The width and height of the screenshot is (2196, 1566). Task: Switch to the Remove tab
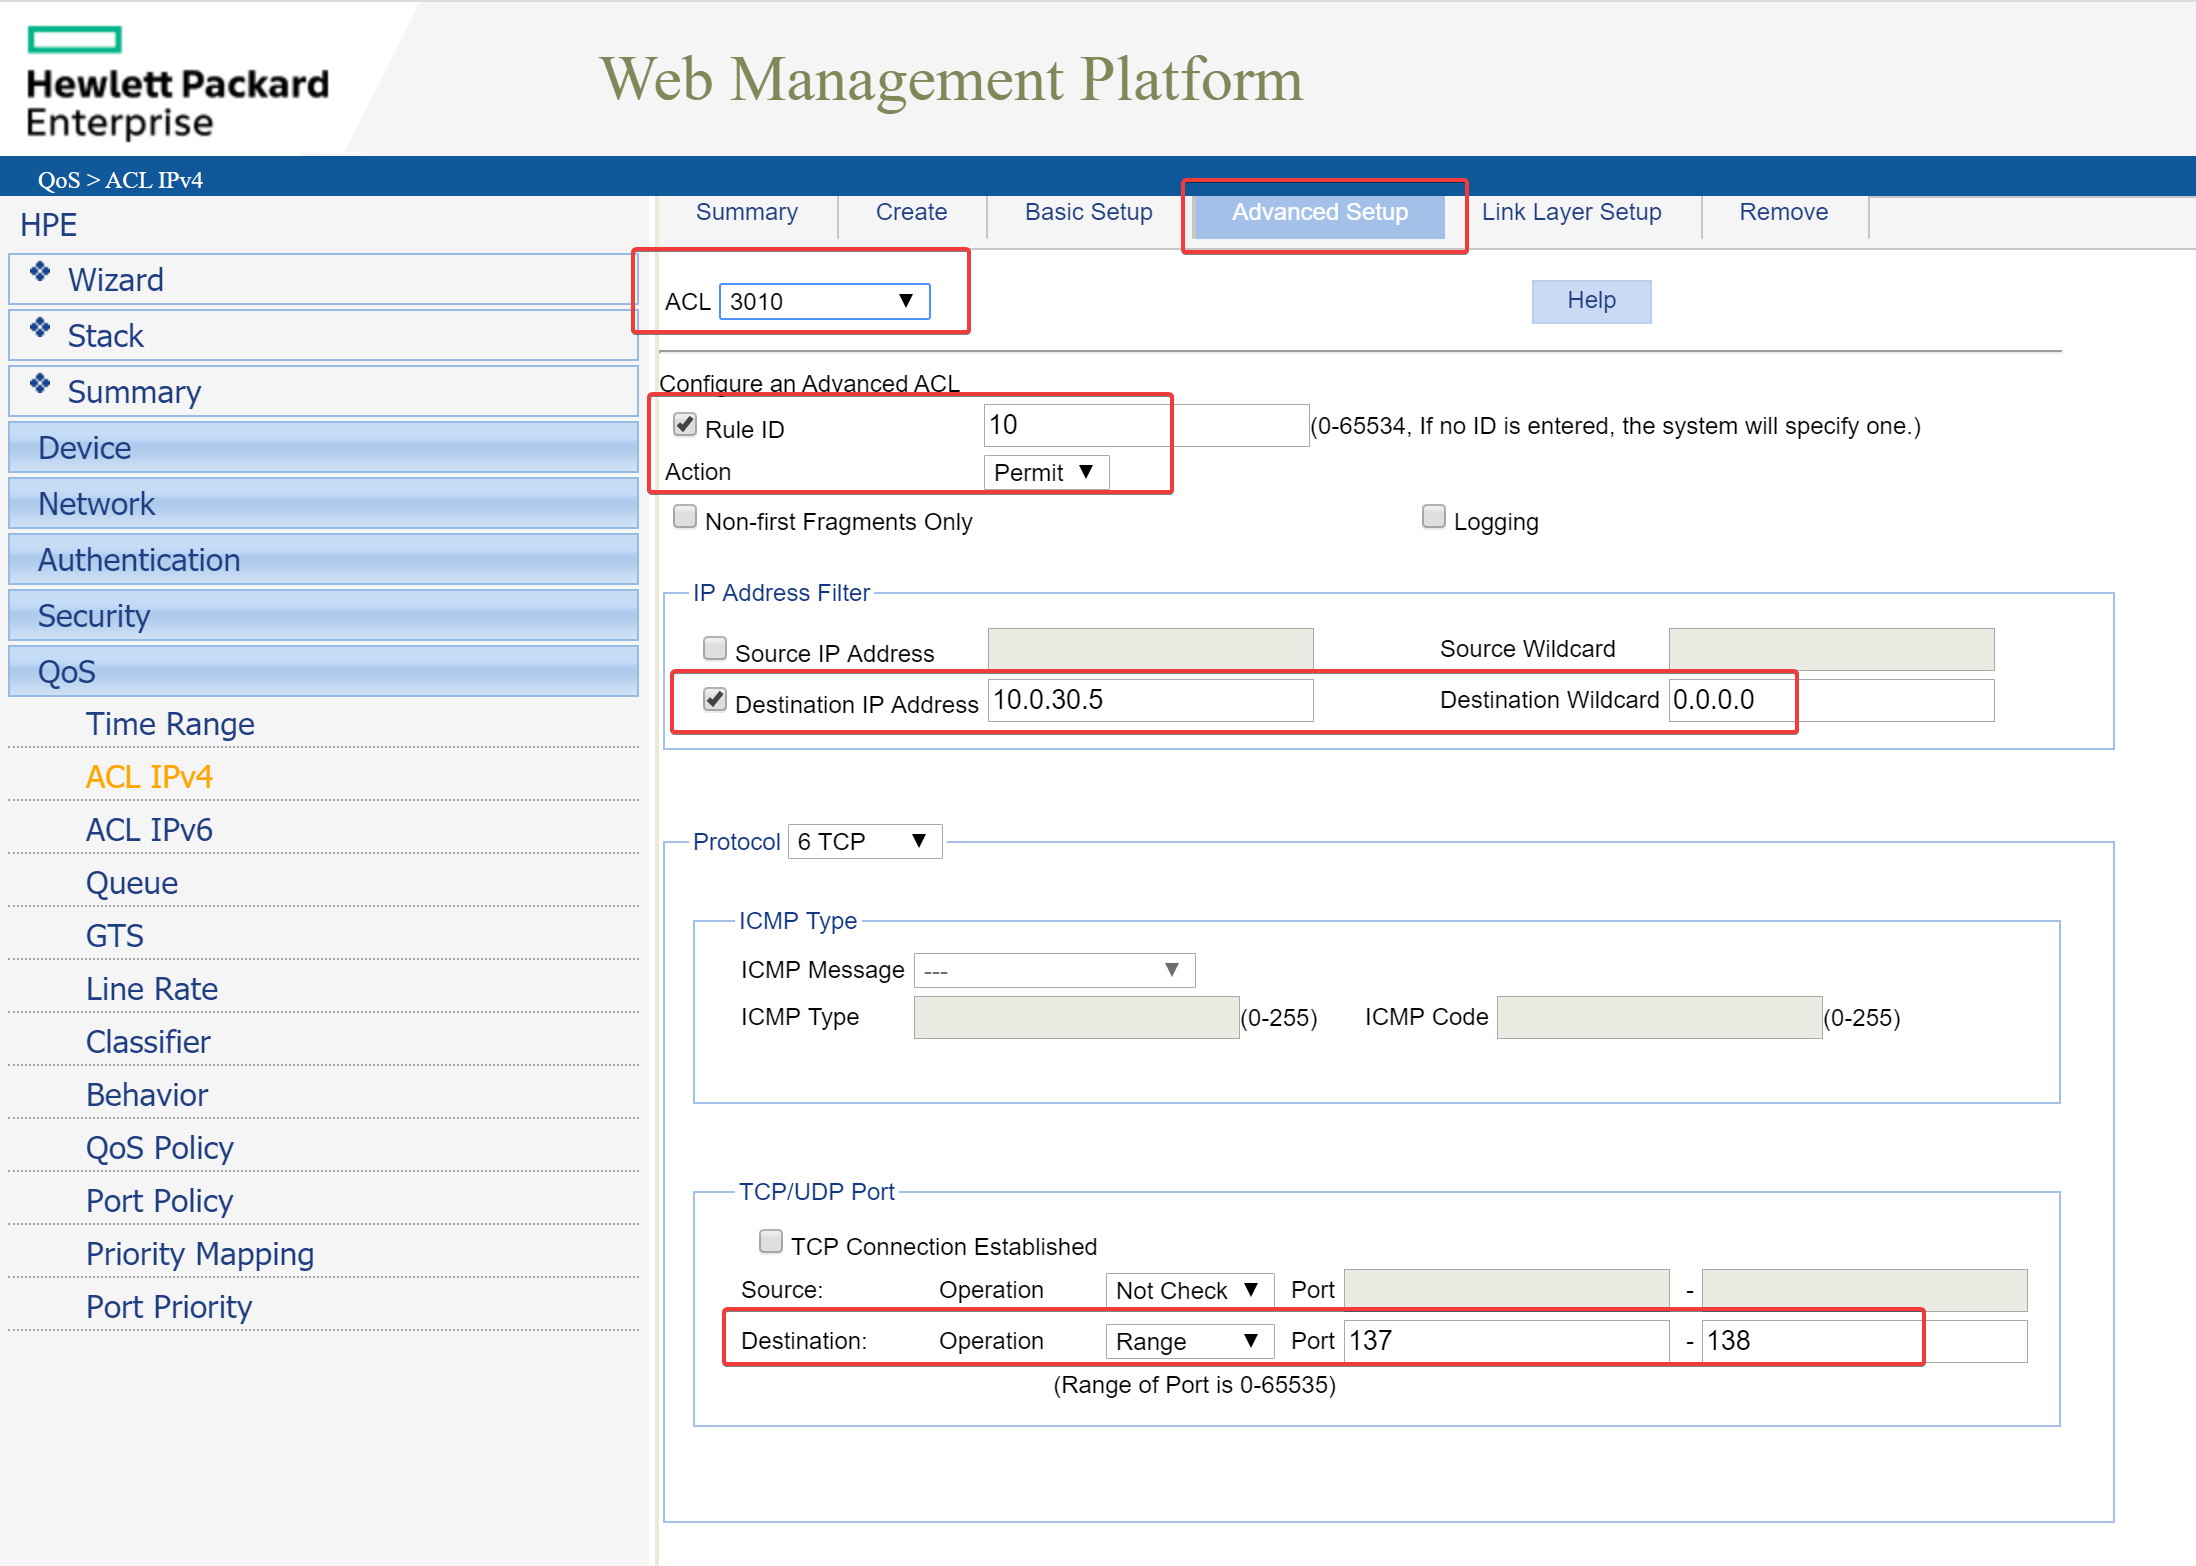click(1784, 212)
